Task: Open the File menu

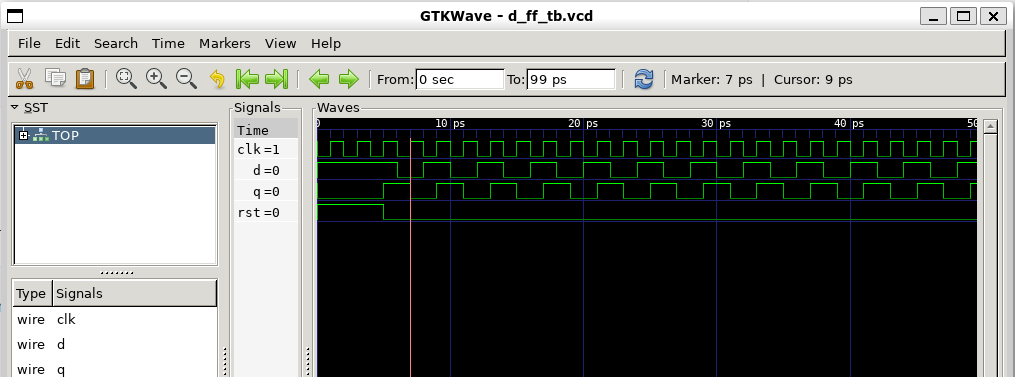Action: 29,43
